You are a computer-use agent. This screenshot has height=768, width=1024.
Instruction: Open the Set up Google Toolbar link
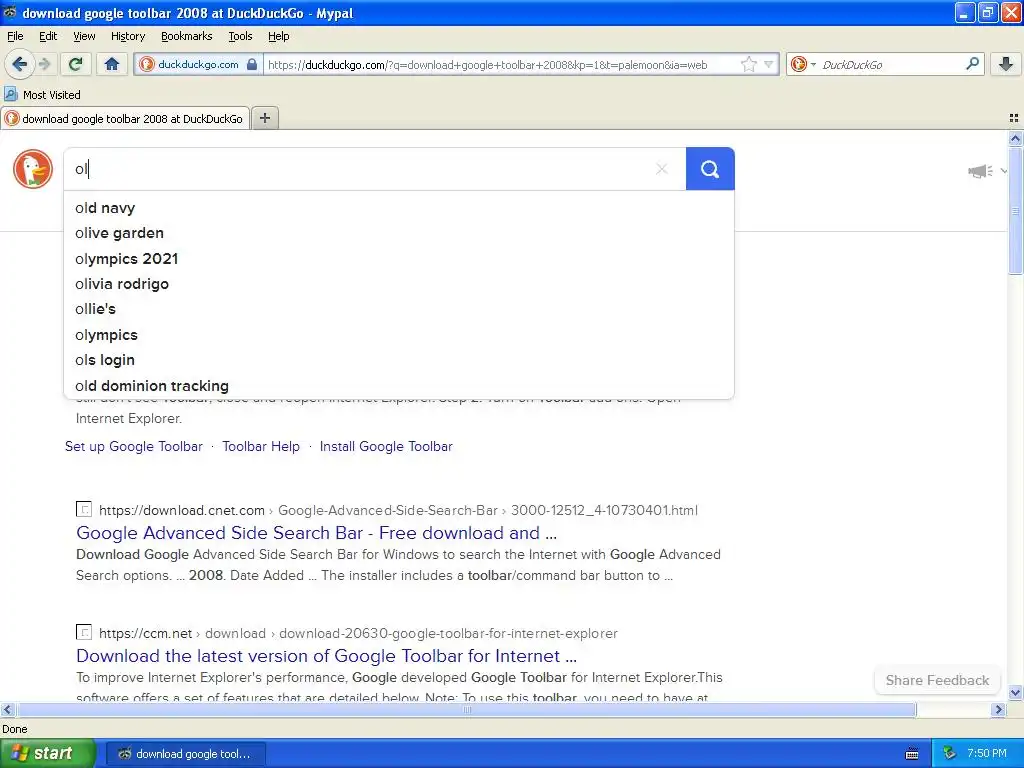(x=134, y=447)
